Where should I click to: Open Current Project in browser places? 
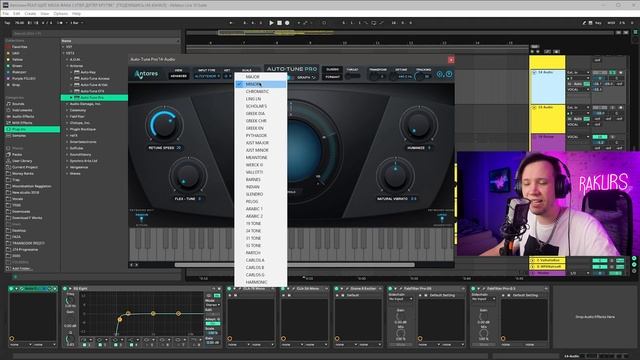click(32, 167)
